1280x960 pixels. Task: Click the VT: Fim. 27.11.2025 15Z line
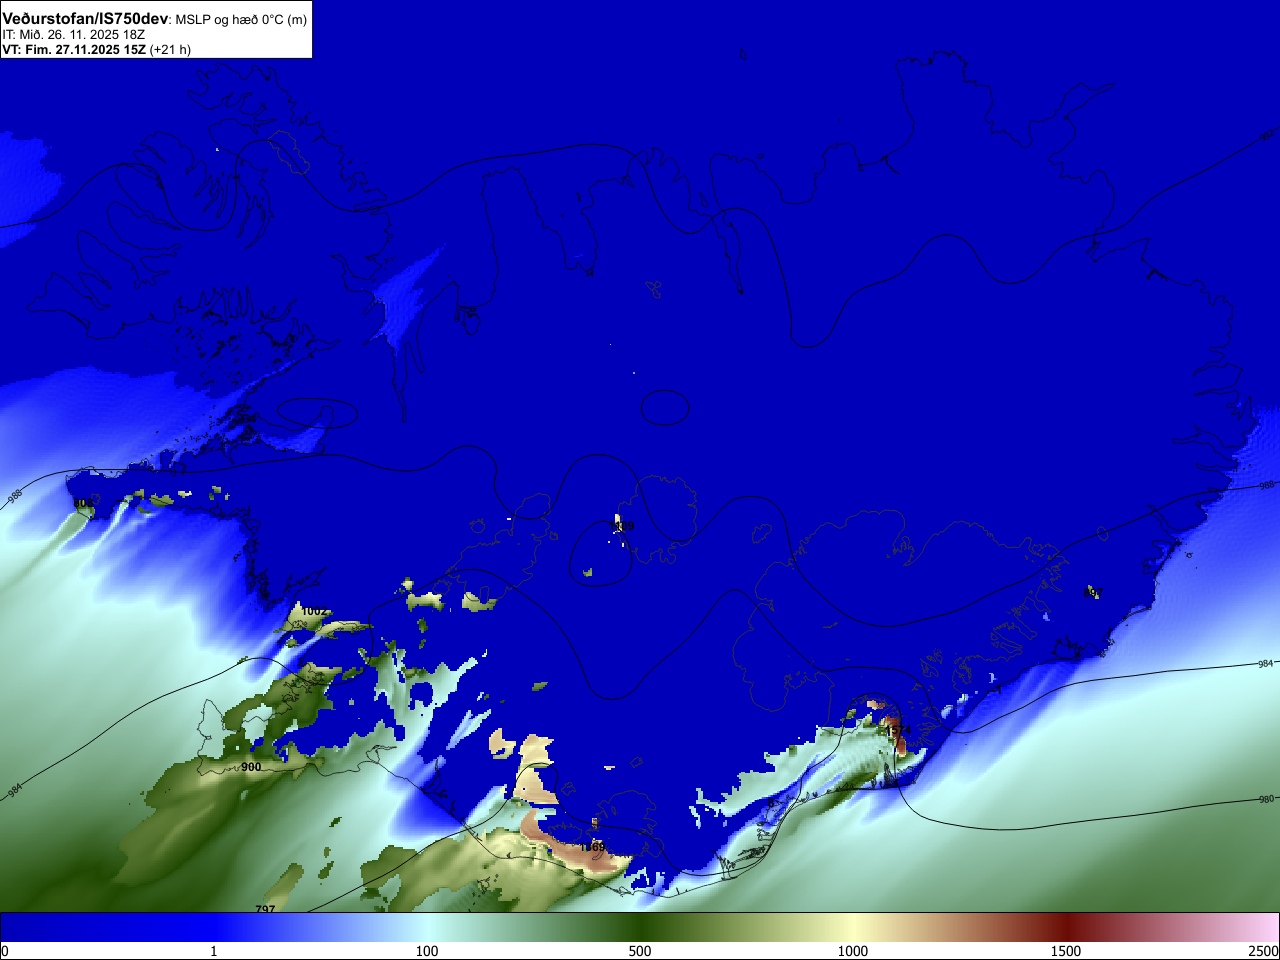(96, 50)
